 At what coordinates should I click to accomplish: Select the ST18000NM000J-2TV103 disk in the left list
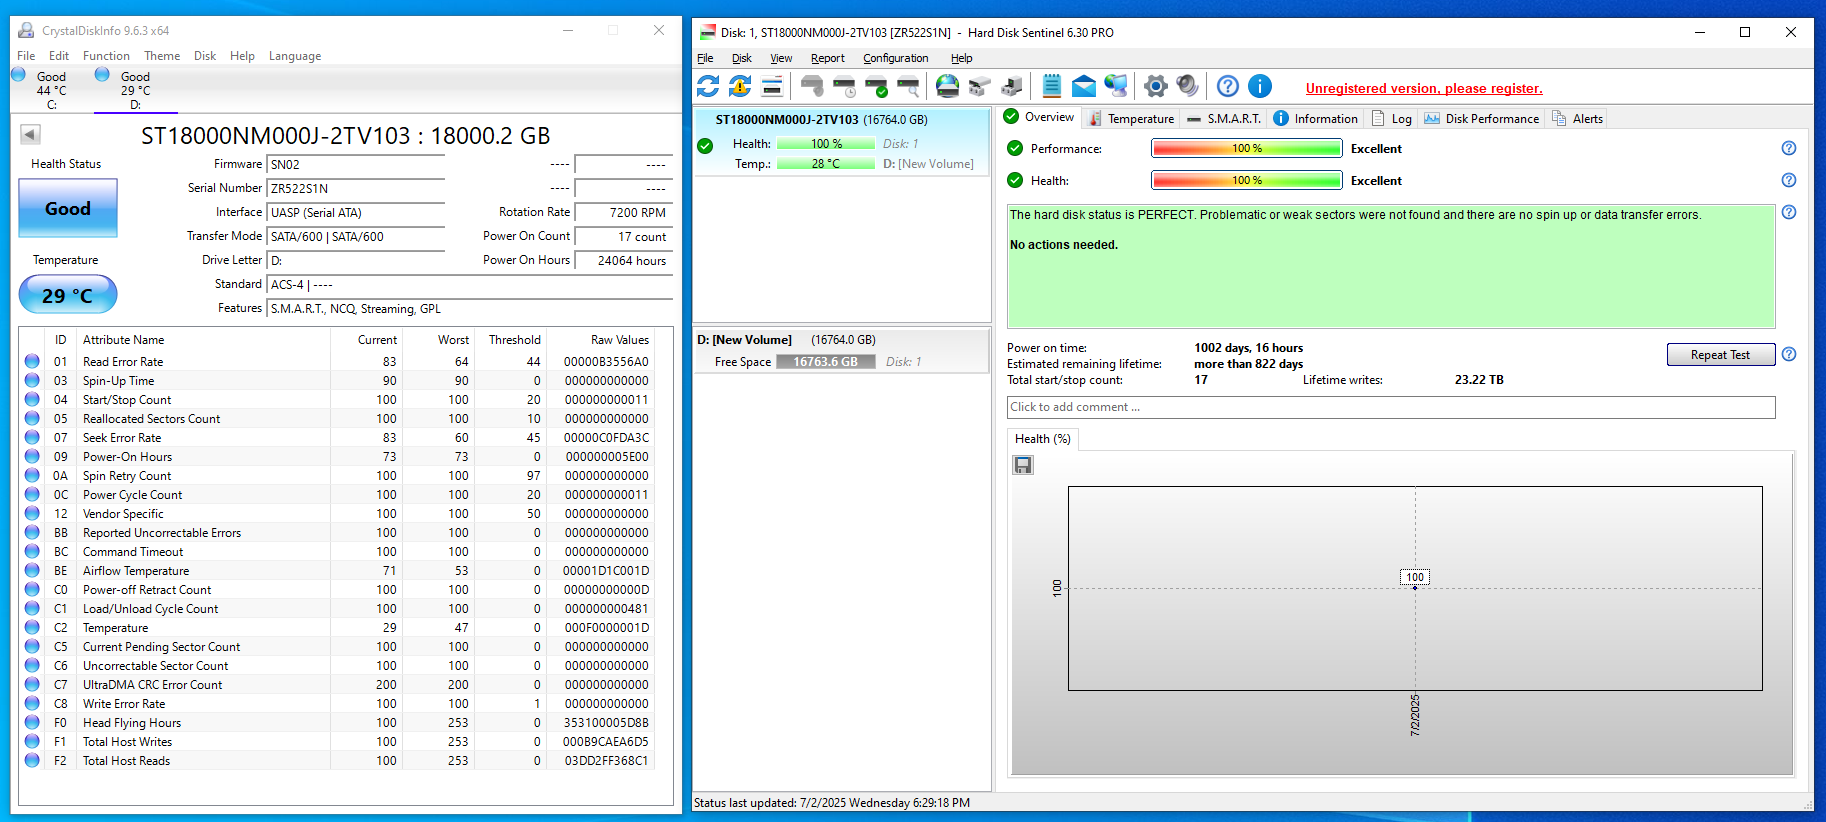842,141
